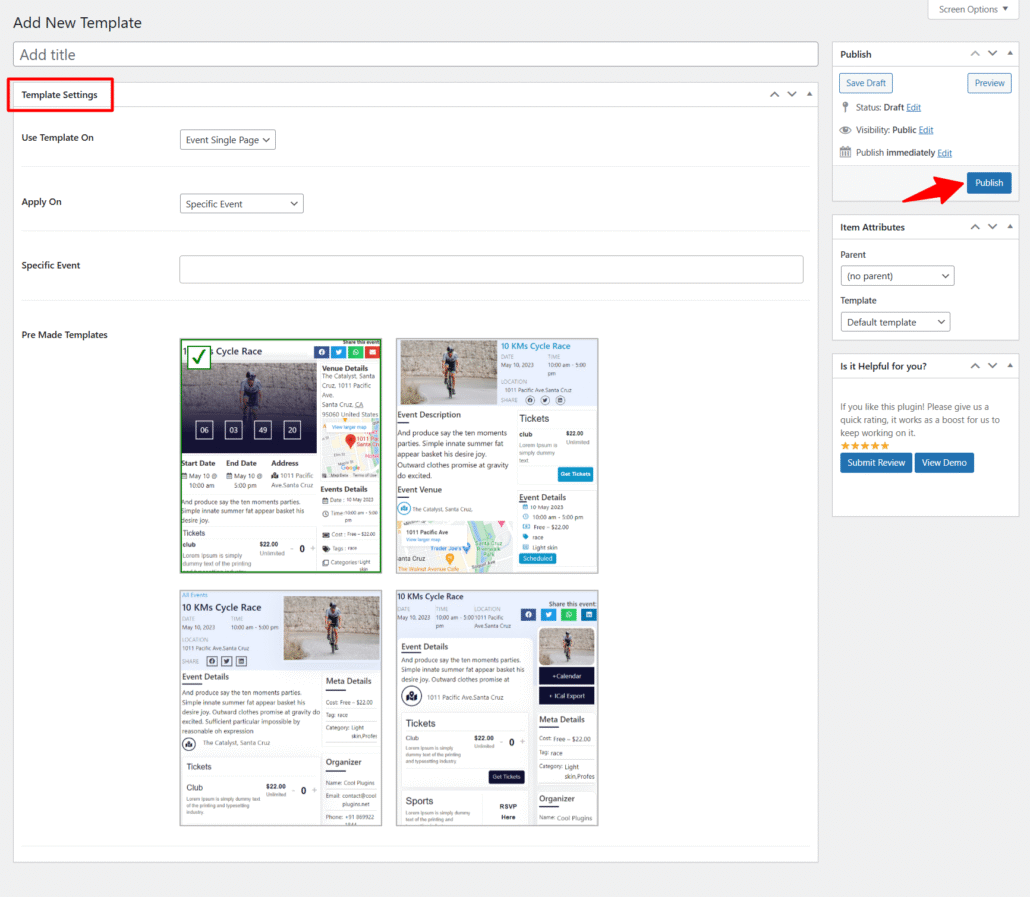Open the 'Use Template On' dropdown
Image resolution: width=1030 pixels, height=897 pixels.
pyautogui.click(x=228, y=140)
